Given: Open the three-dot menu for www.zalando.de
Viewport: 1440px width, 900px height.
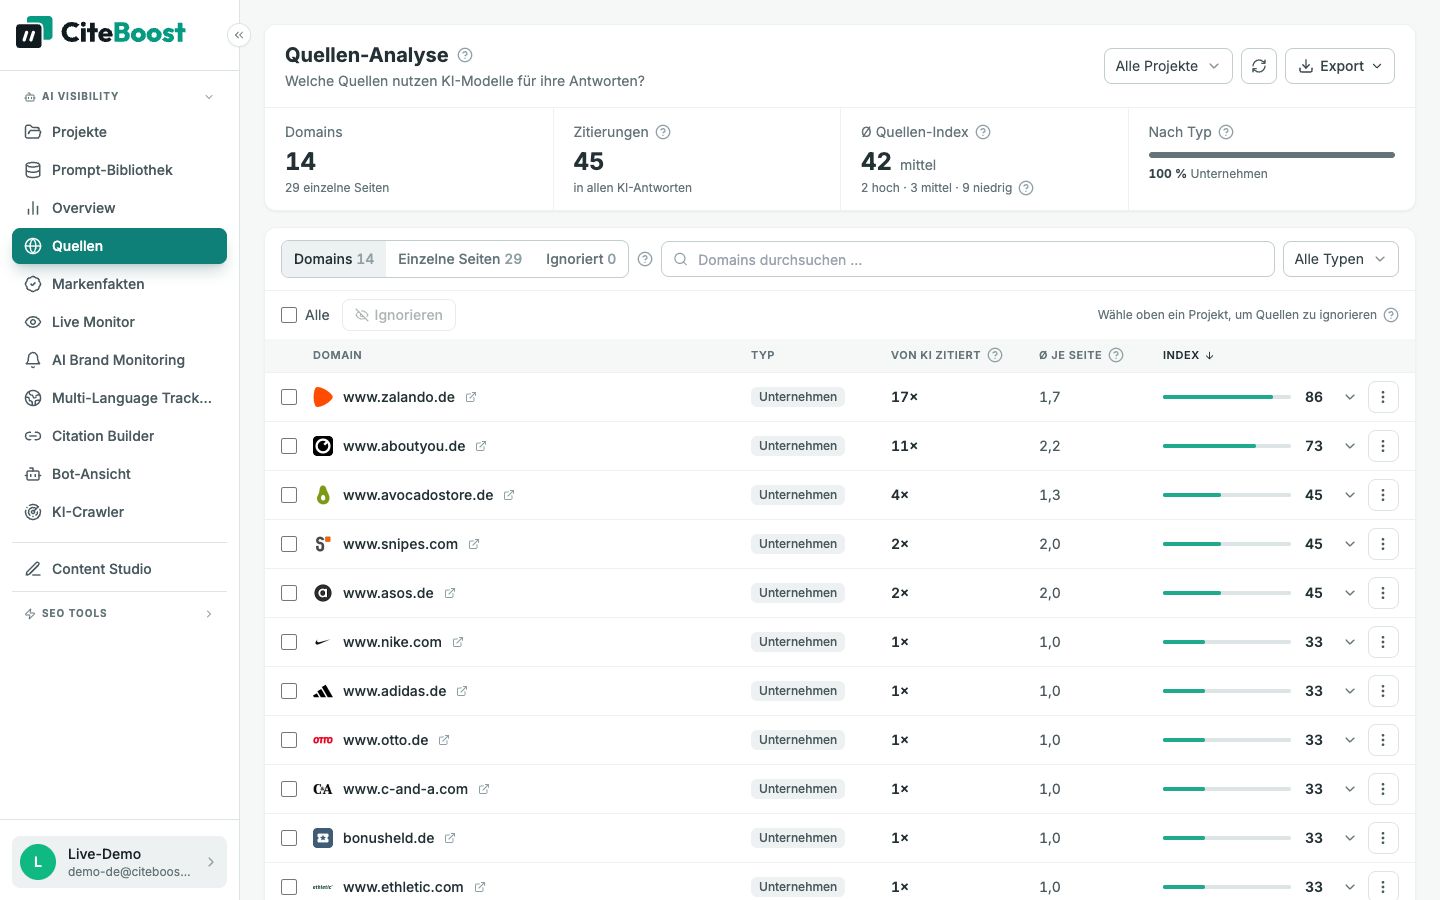Looking at the screenshot, I should [x=1383, y=397].
